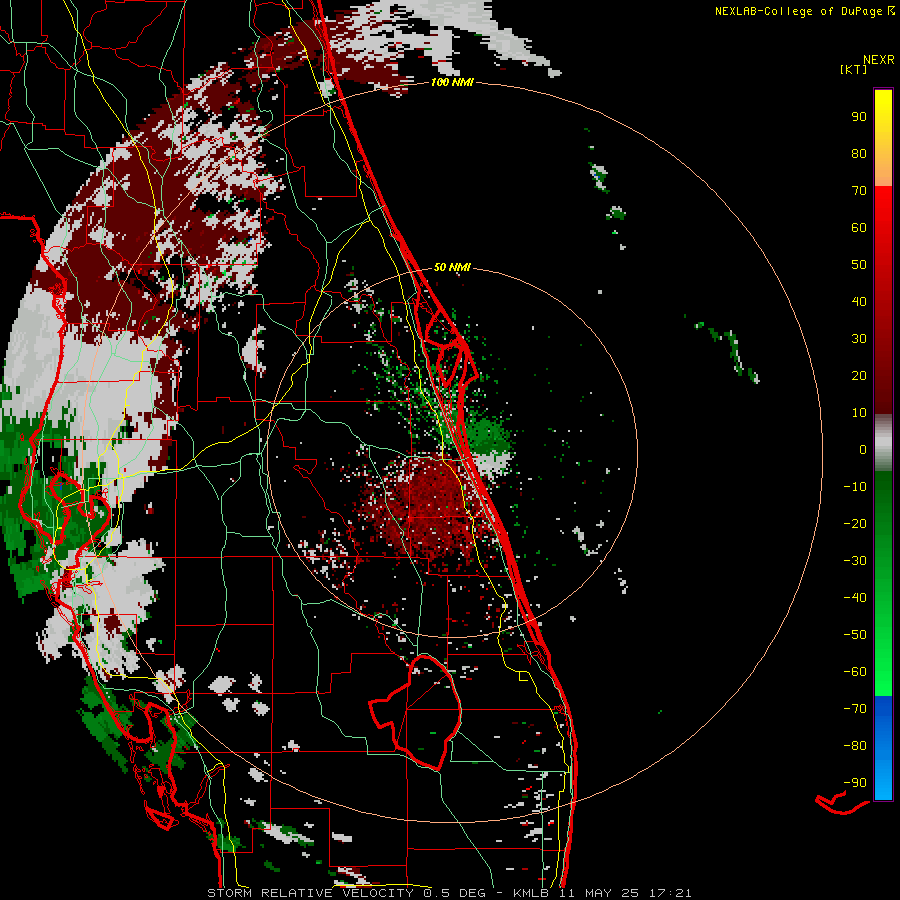Click the 50 NMI range ring label

pyautogui.click(x=452, y=267)
